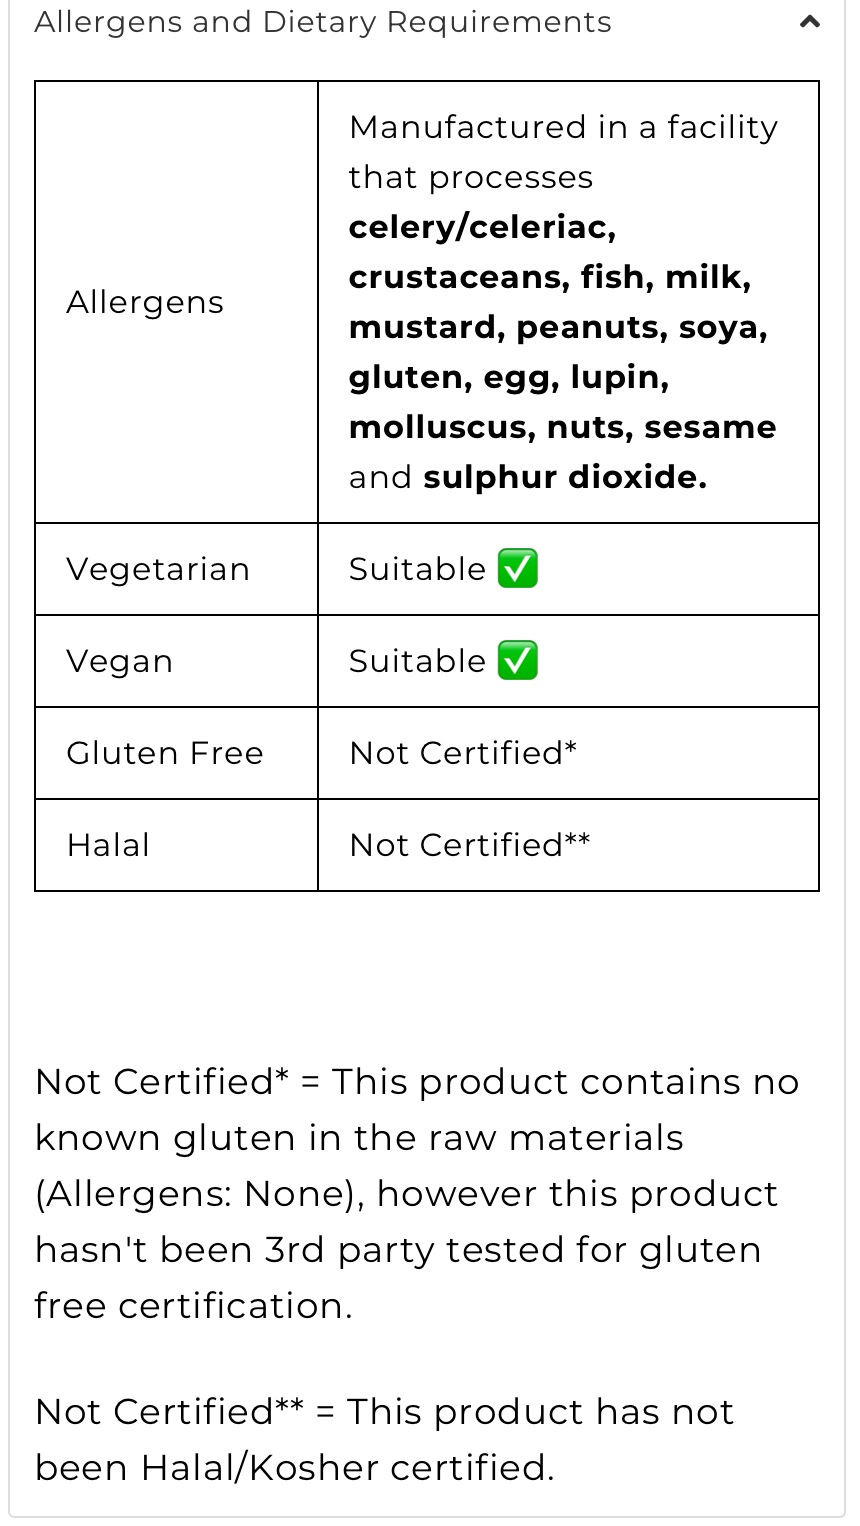Click 'molluscus, nuts, sesame' allergen line
This screenshot has height=1526, width=860.
coord(562,427)
